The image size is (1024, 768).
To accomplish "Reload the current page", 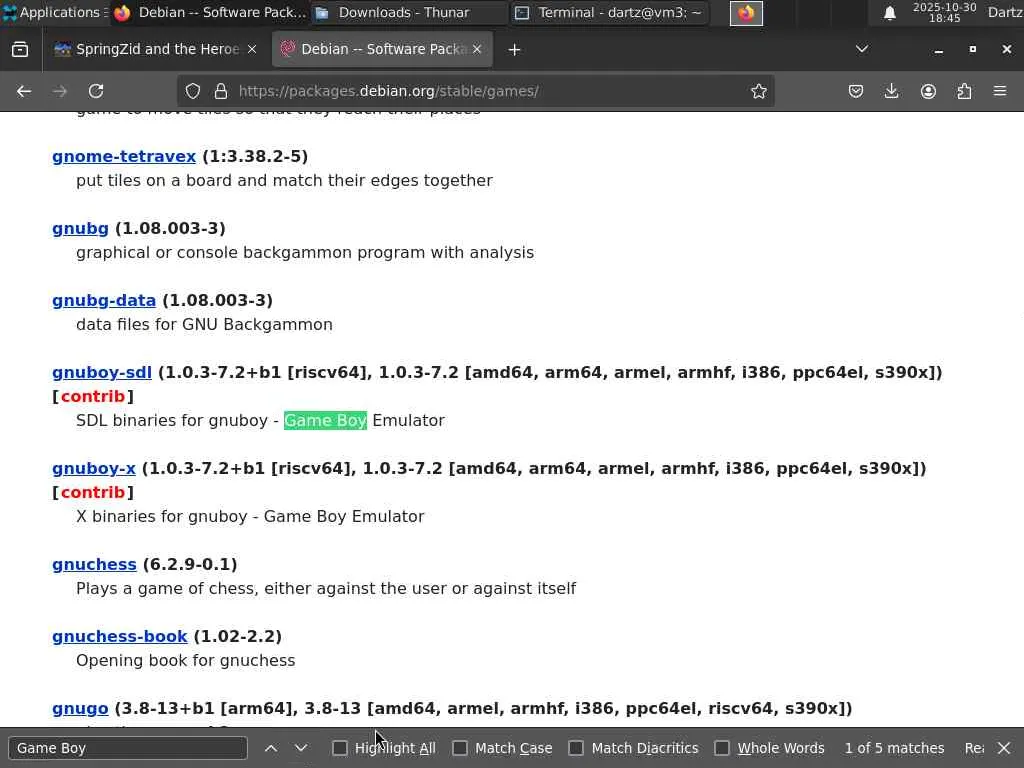I will (x=96, y=91).
